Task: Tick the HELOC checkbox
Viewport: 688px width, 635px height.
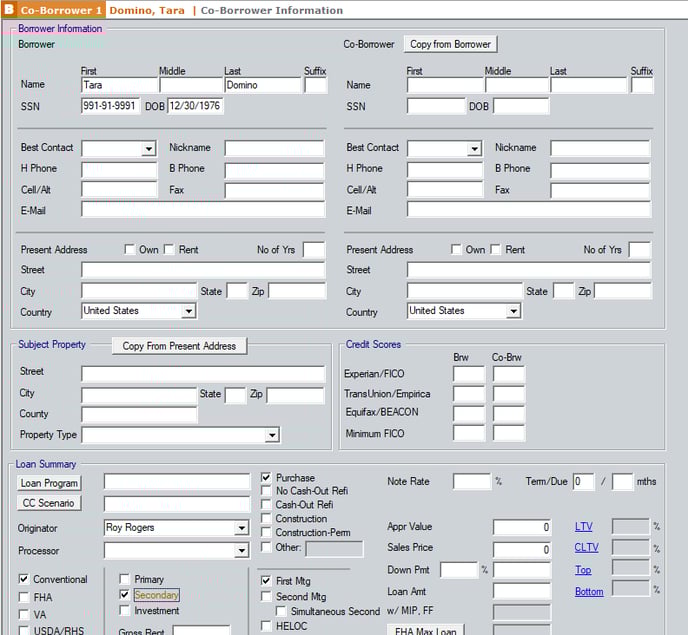Action: pos(266,626)
